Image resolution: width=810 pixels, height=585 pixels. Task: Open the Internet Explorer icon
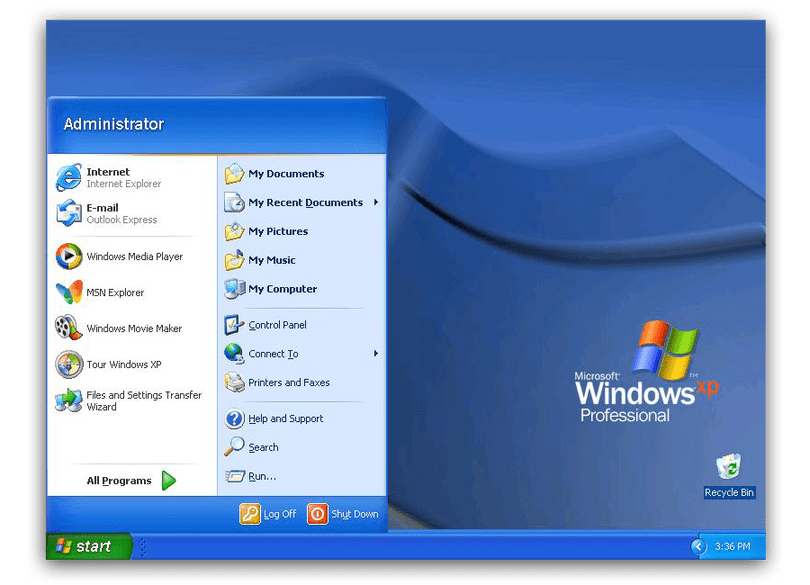69,177
